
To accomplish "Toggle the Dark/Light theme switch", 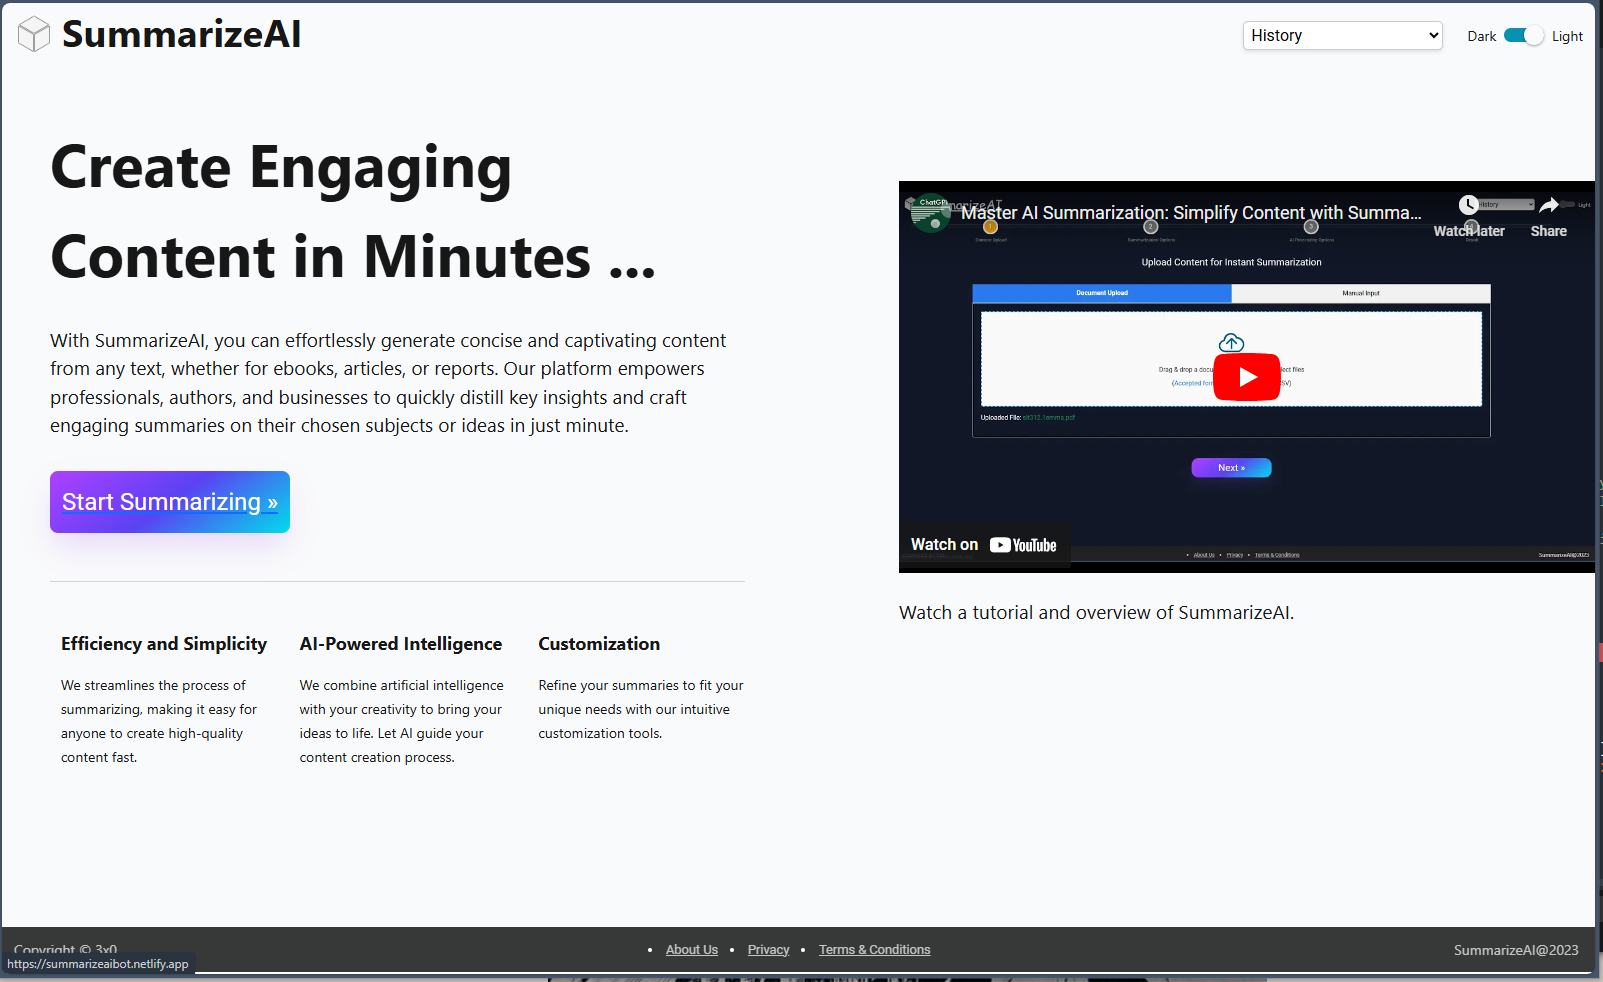I will click(1524, 36).
